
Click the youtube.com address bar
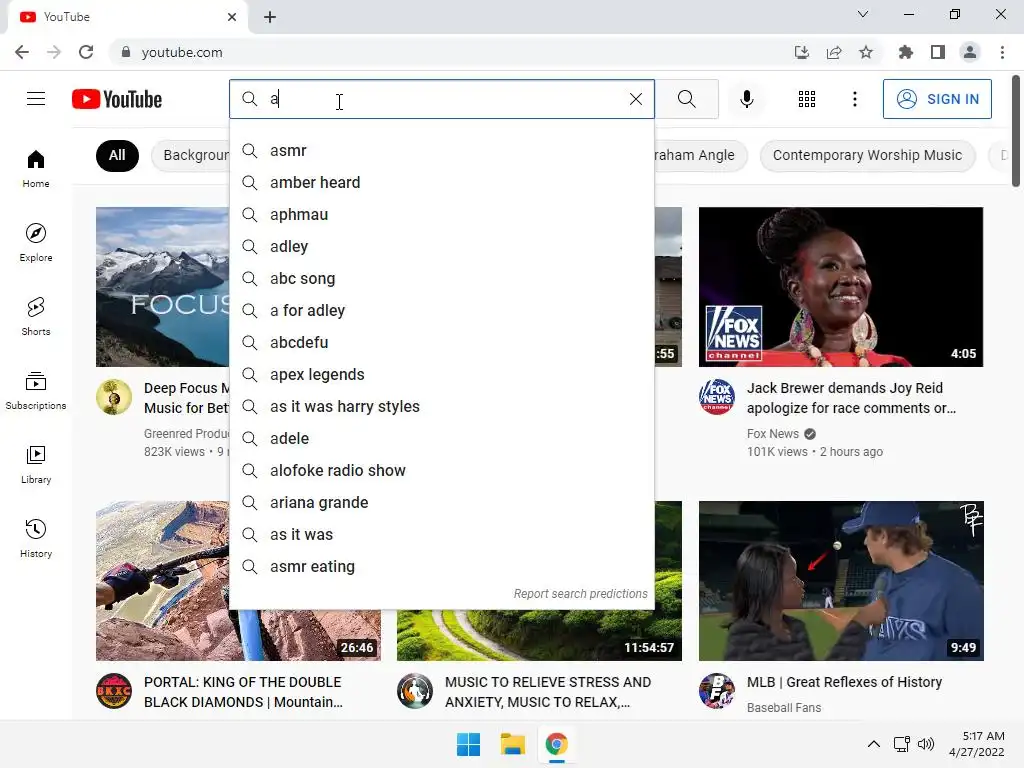(x=451, y=52)
